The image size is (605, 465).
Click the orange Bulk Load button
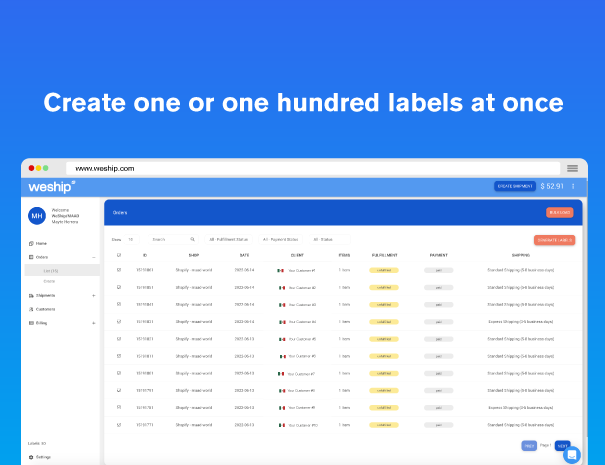(x=559, y=213)
